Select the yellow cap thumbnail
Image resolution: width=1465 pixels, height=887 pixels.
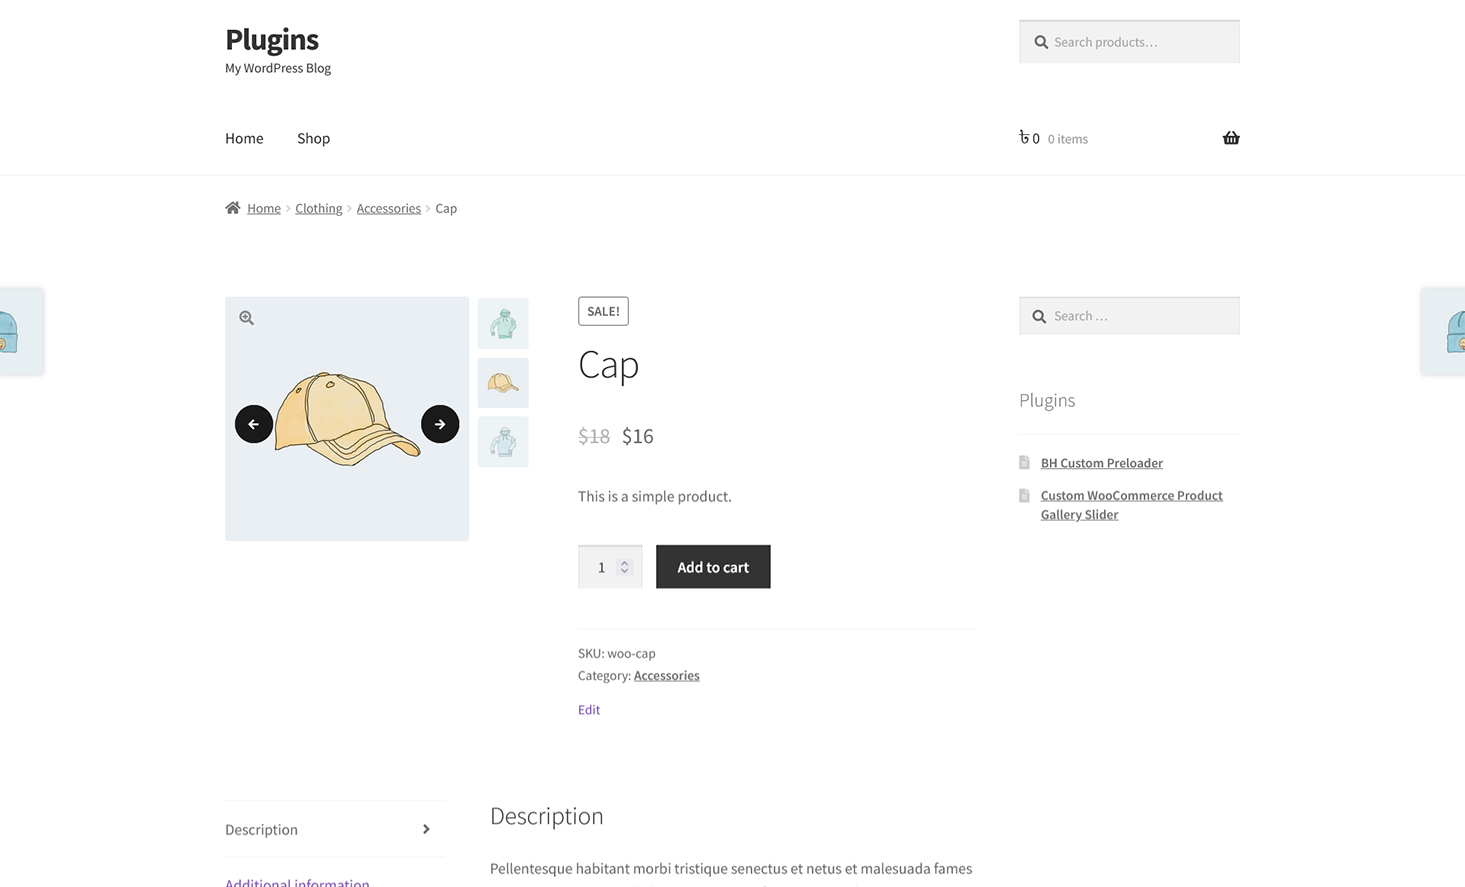[503, 383]
